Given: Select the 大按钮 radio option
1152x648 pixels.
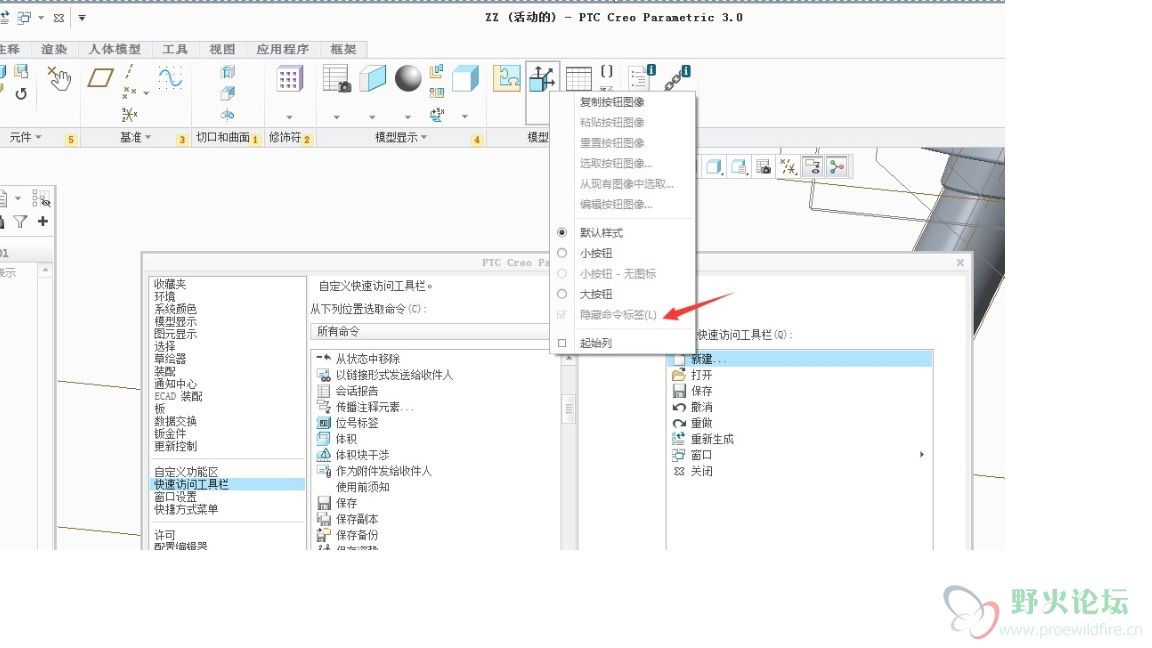Looking at the screenshot, I should coord(562,294).
